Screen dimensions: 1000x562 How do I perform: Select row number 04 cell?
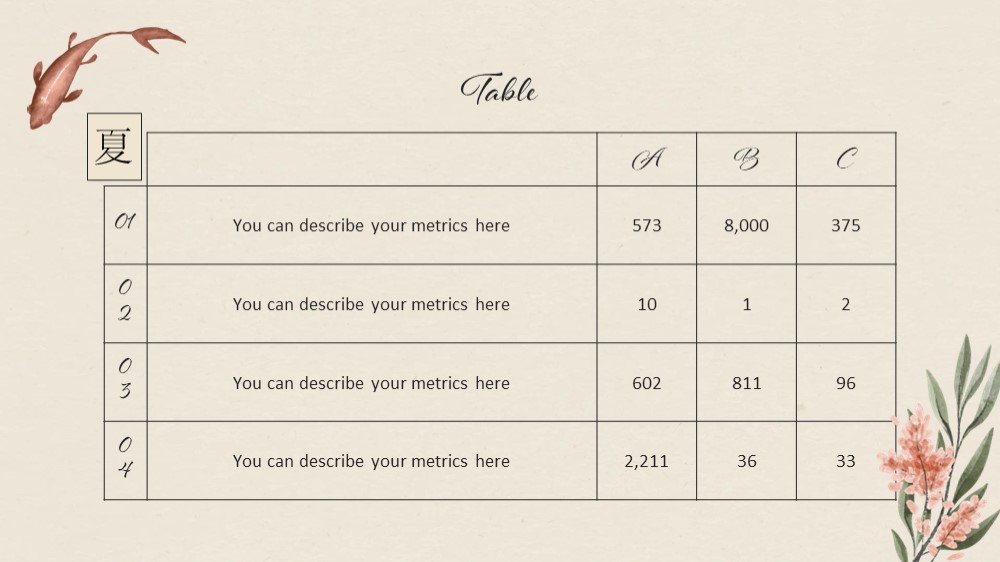(x=126, y=461)
